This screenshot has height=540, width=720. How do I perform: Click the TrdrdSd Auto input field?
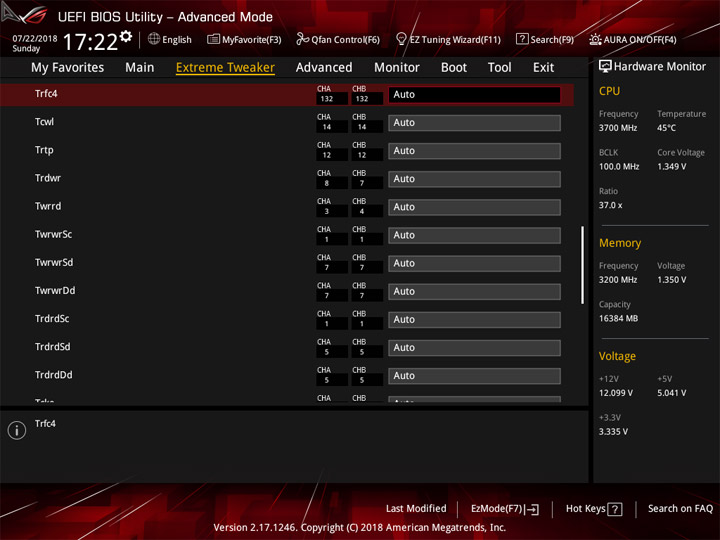click(x=474, y=348)
